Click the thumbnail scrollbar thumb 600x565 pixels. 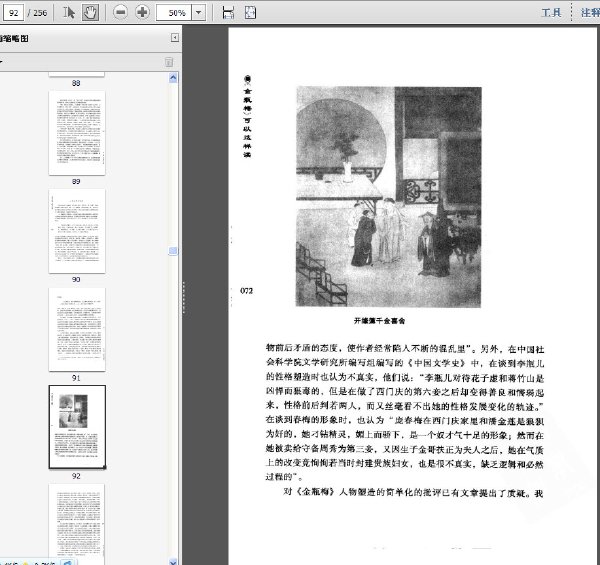pos(173,251)
